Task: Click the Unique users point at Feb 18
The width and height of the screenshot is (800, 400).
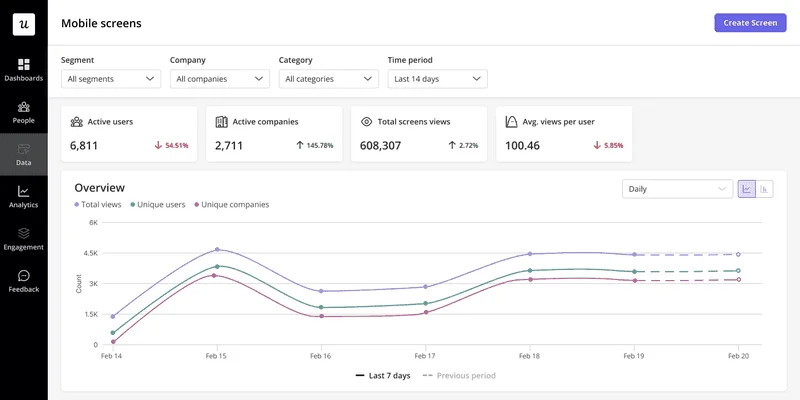Action: tap(530, 270)
